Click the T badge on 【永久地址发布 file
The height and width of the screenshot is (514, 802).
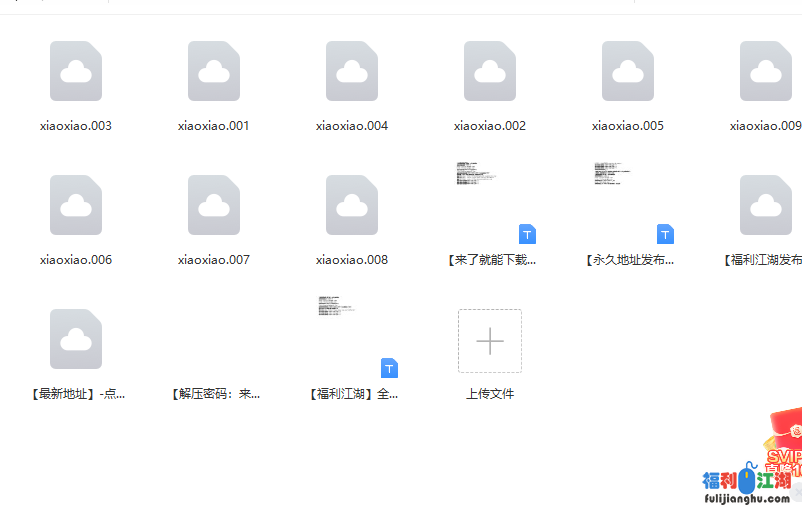coord(665,234)
